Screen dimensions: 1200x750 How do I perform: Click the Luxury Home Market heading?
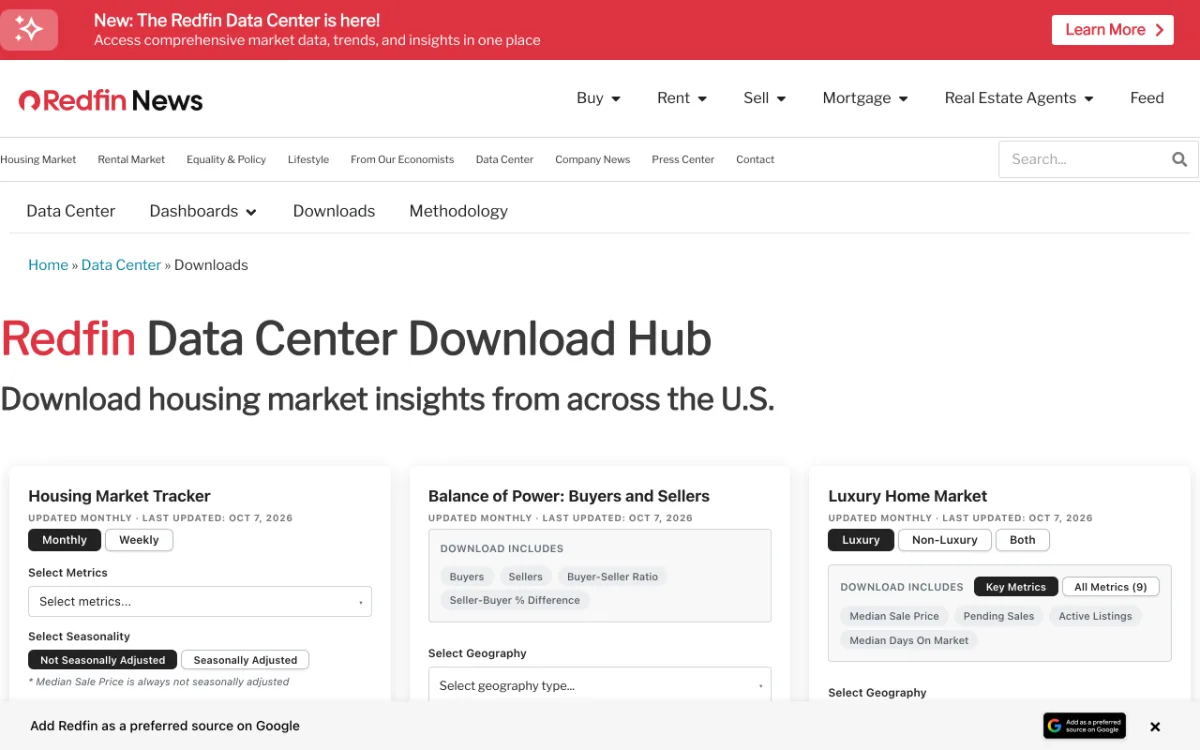click(x=907, y=496)
